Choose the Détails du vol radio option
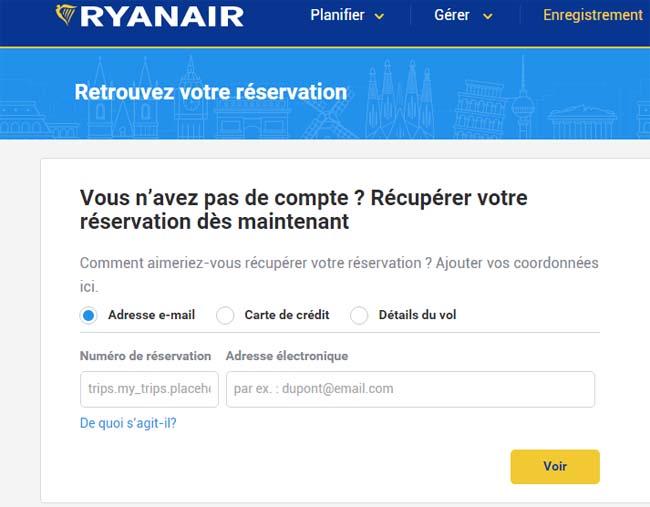The width and height of the screenshot is (650, 507). (359, 315)
